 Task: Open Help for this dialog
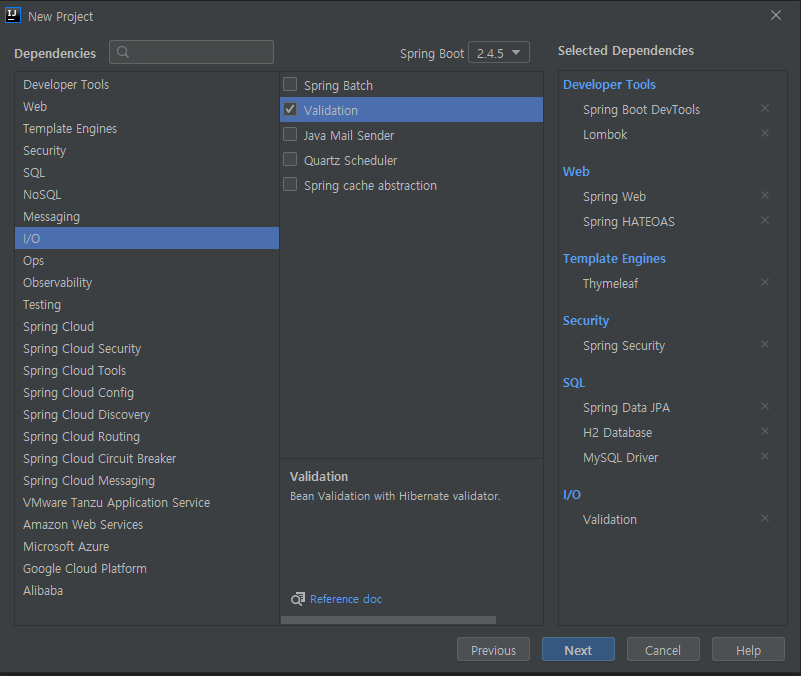pos(748,649)
